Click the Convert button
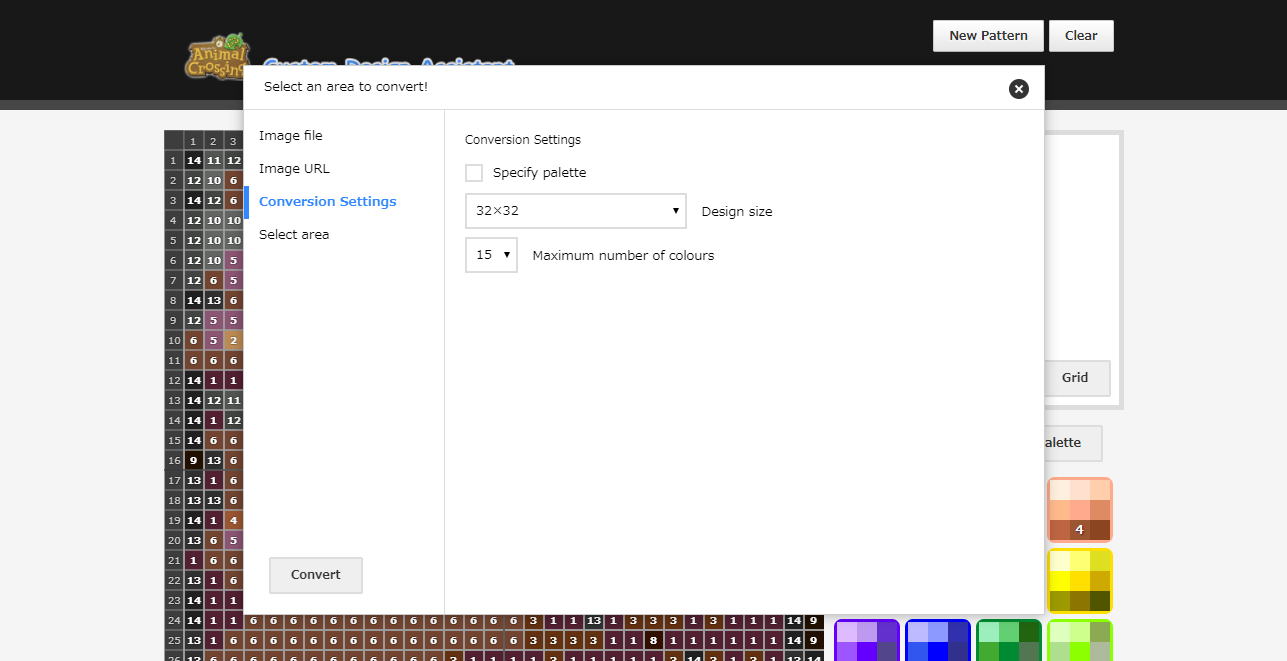 [316, 575]
